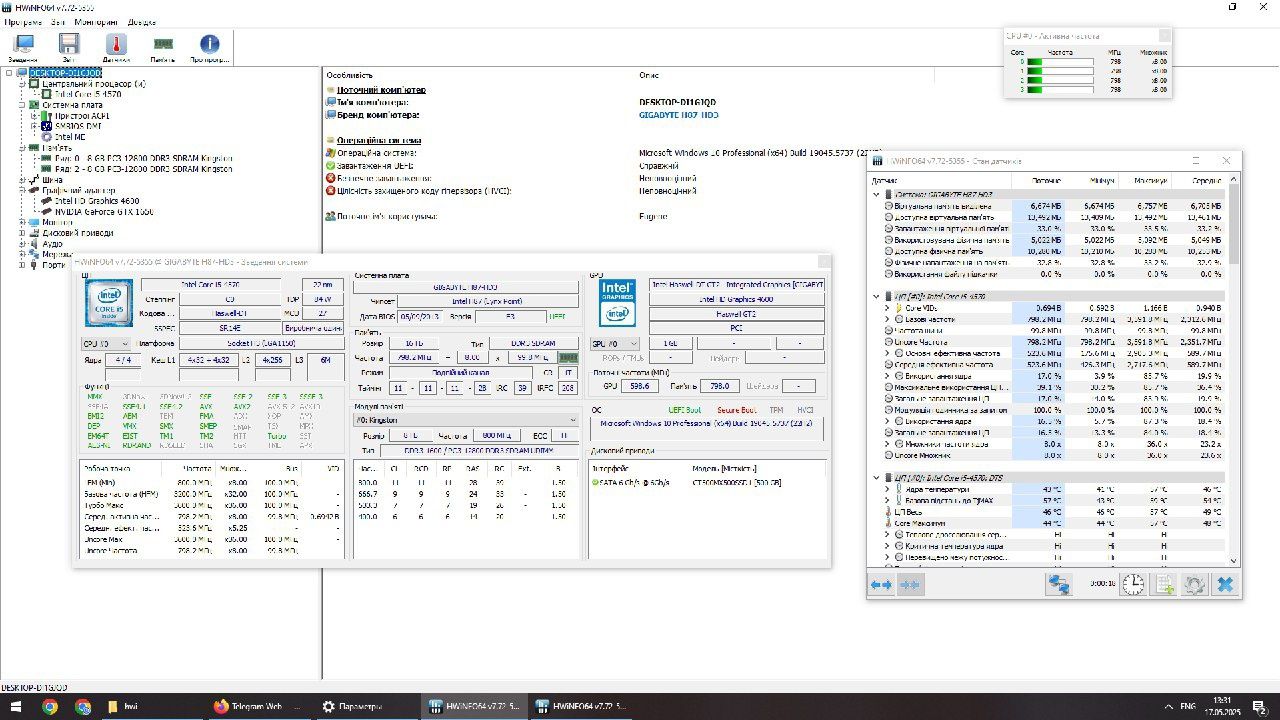Collapse the DESKTOP root node in the tree
1280x720 pixels.
pos(9,73)
